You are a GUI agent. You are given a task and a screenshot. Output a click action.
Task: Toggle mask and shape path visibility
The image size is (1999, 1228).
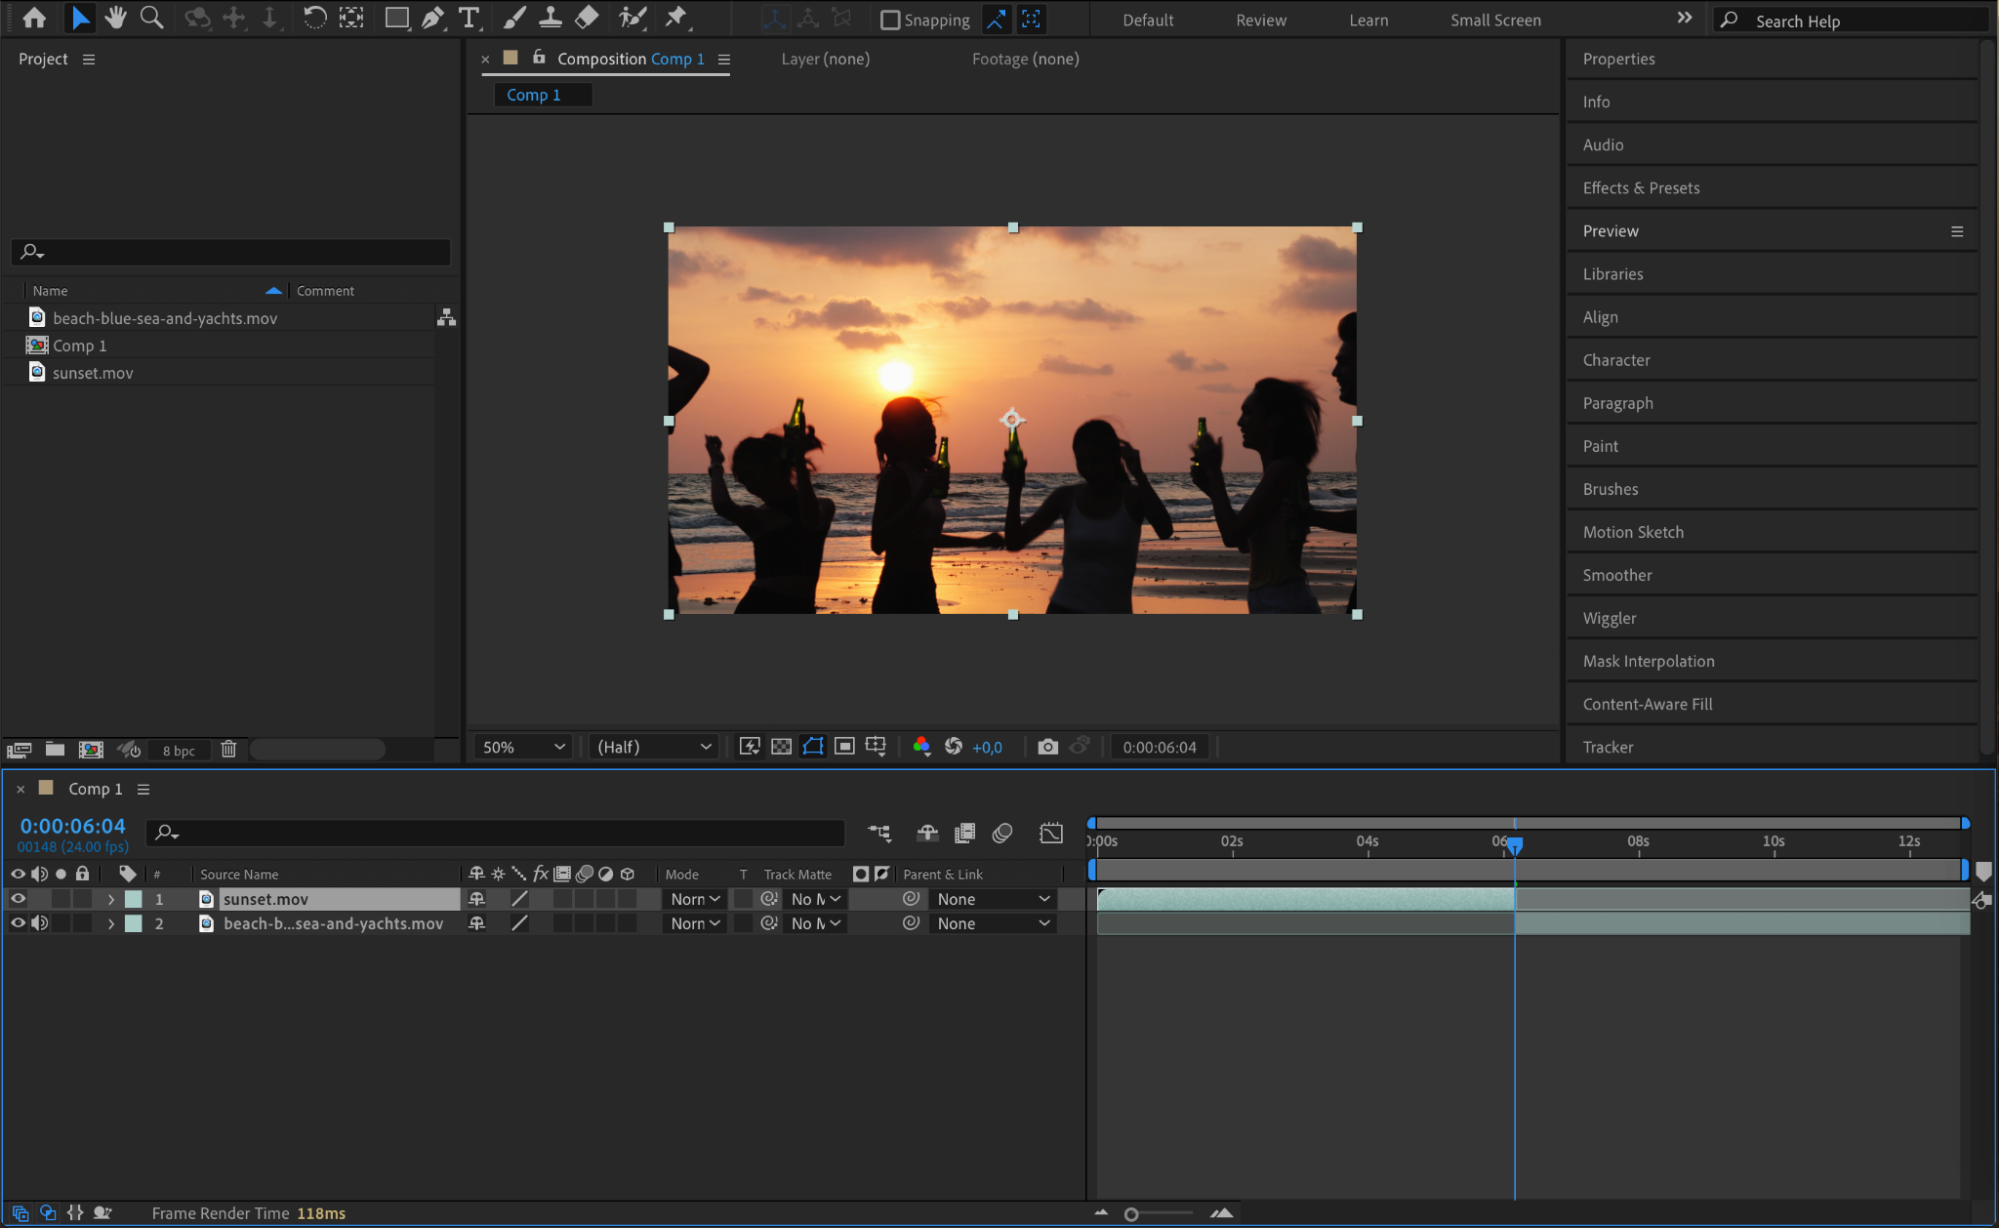pos(813,747)
